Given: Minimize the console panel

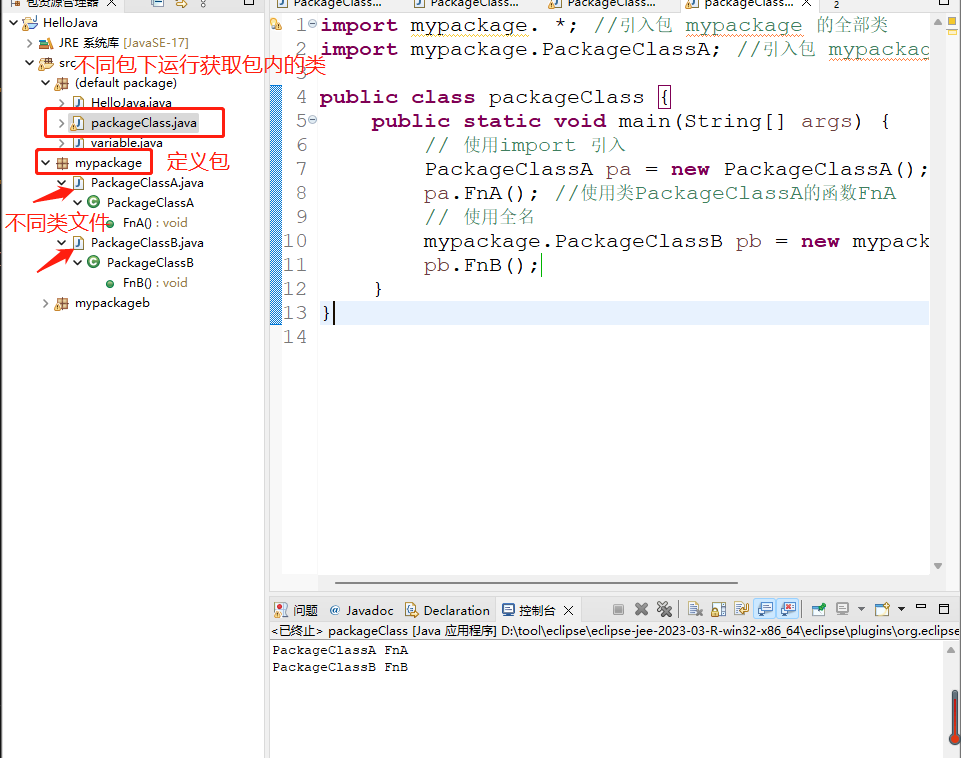Looking at the screenshot, I should point(921,607).
